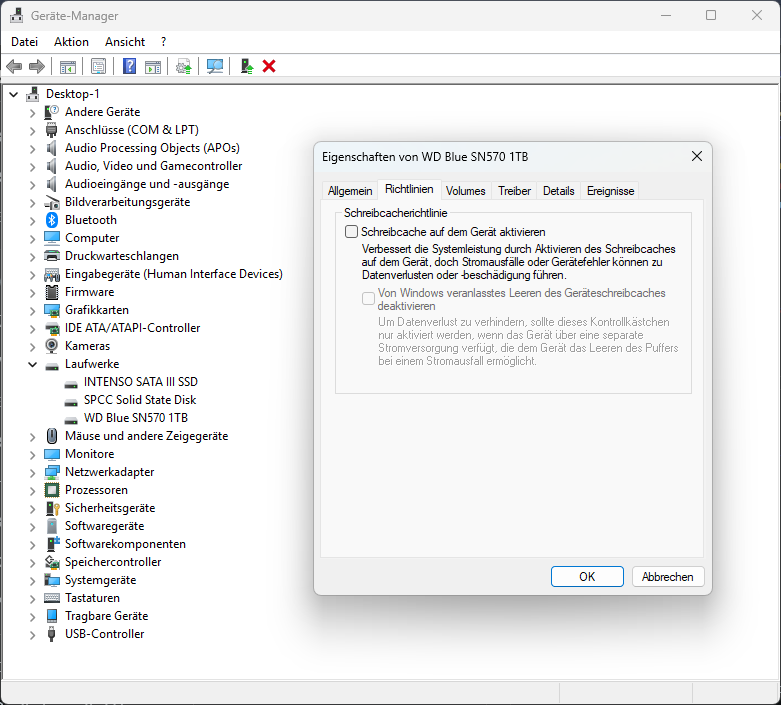Click the Andere Geräte unknown device icon
The height and width of the screenshot is (705, 781).
coord(52,112)
